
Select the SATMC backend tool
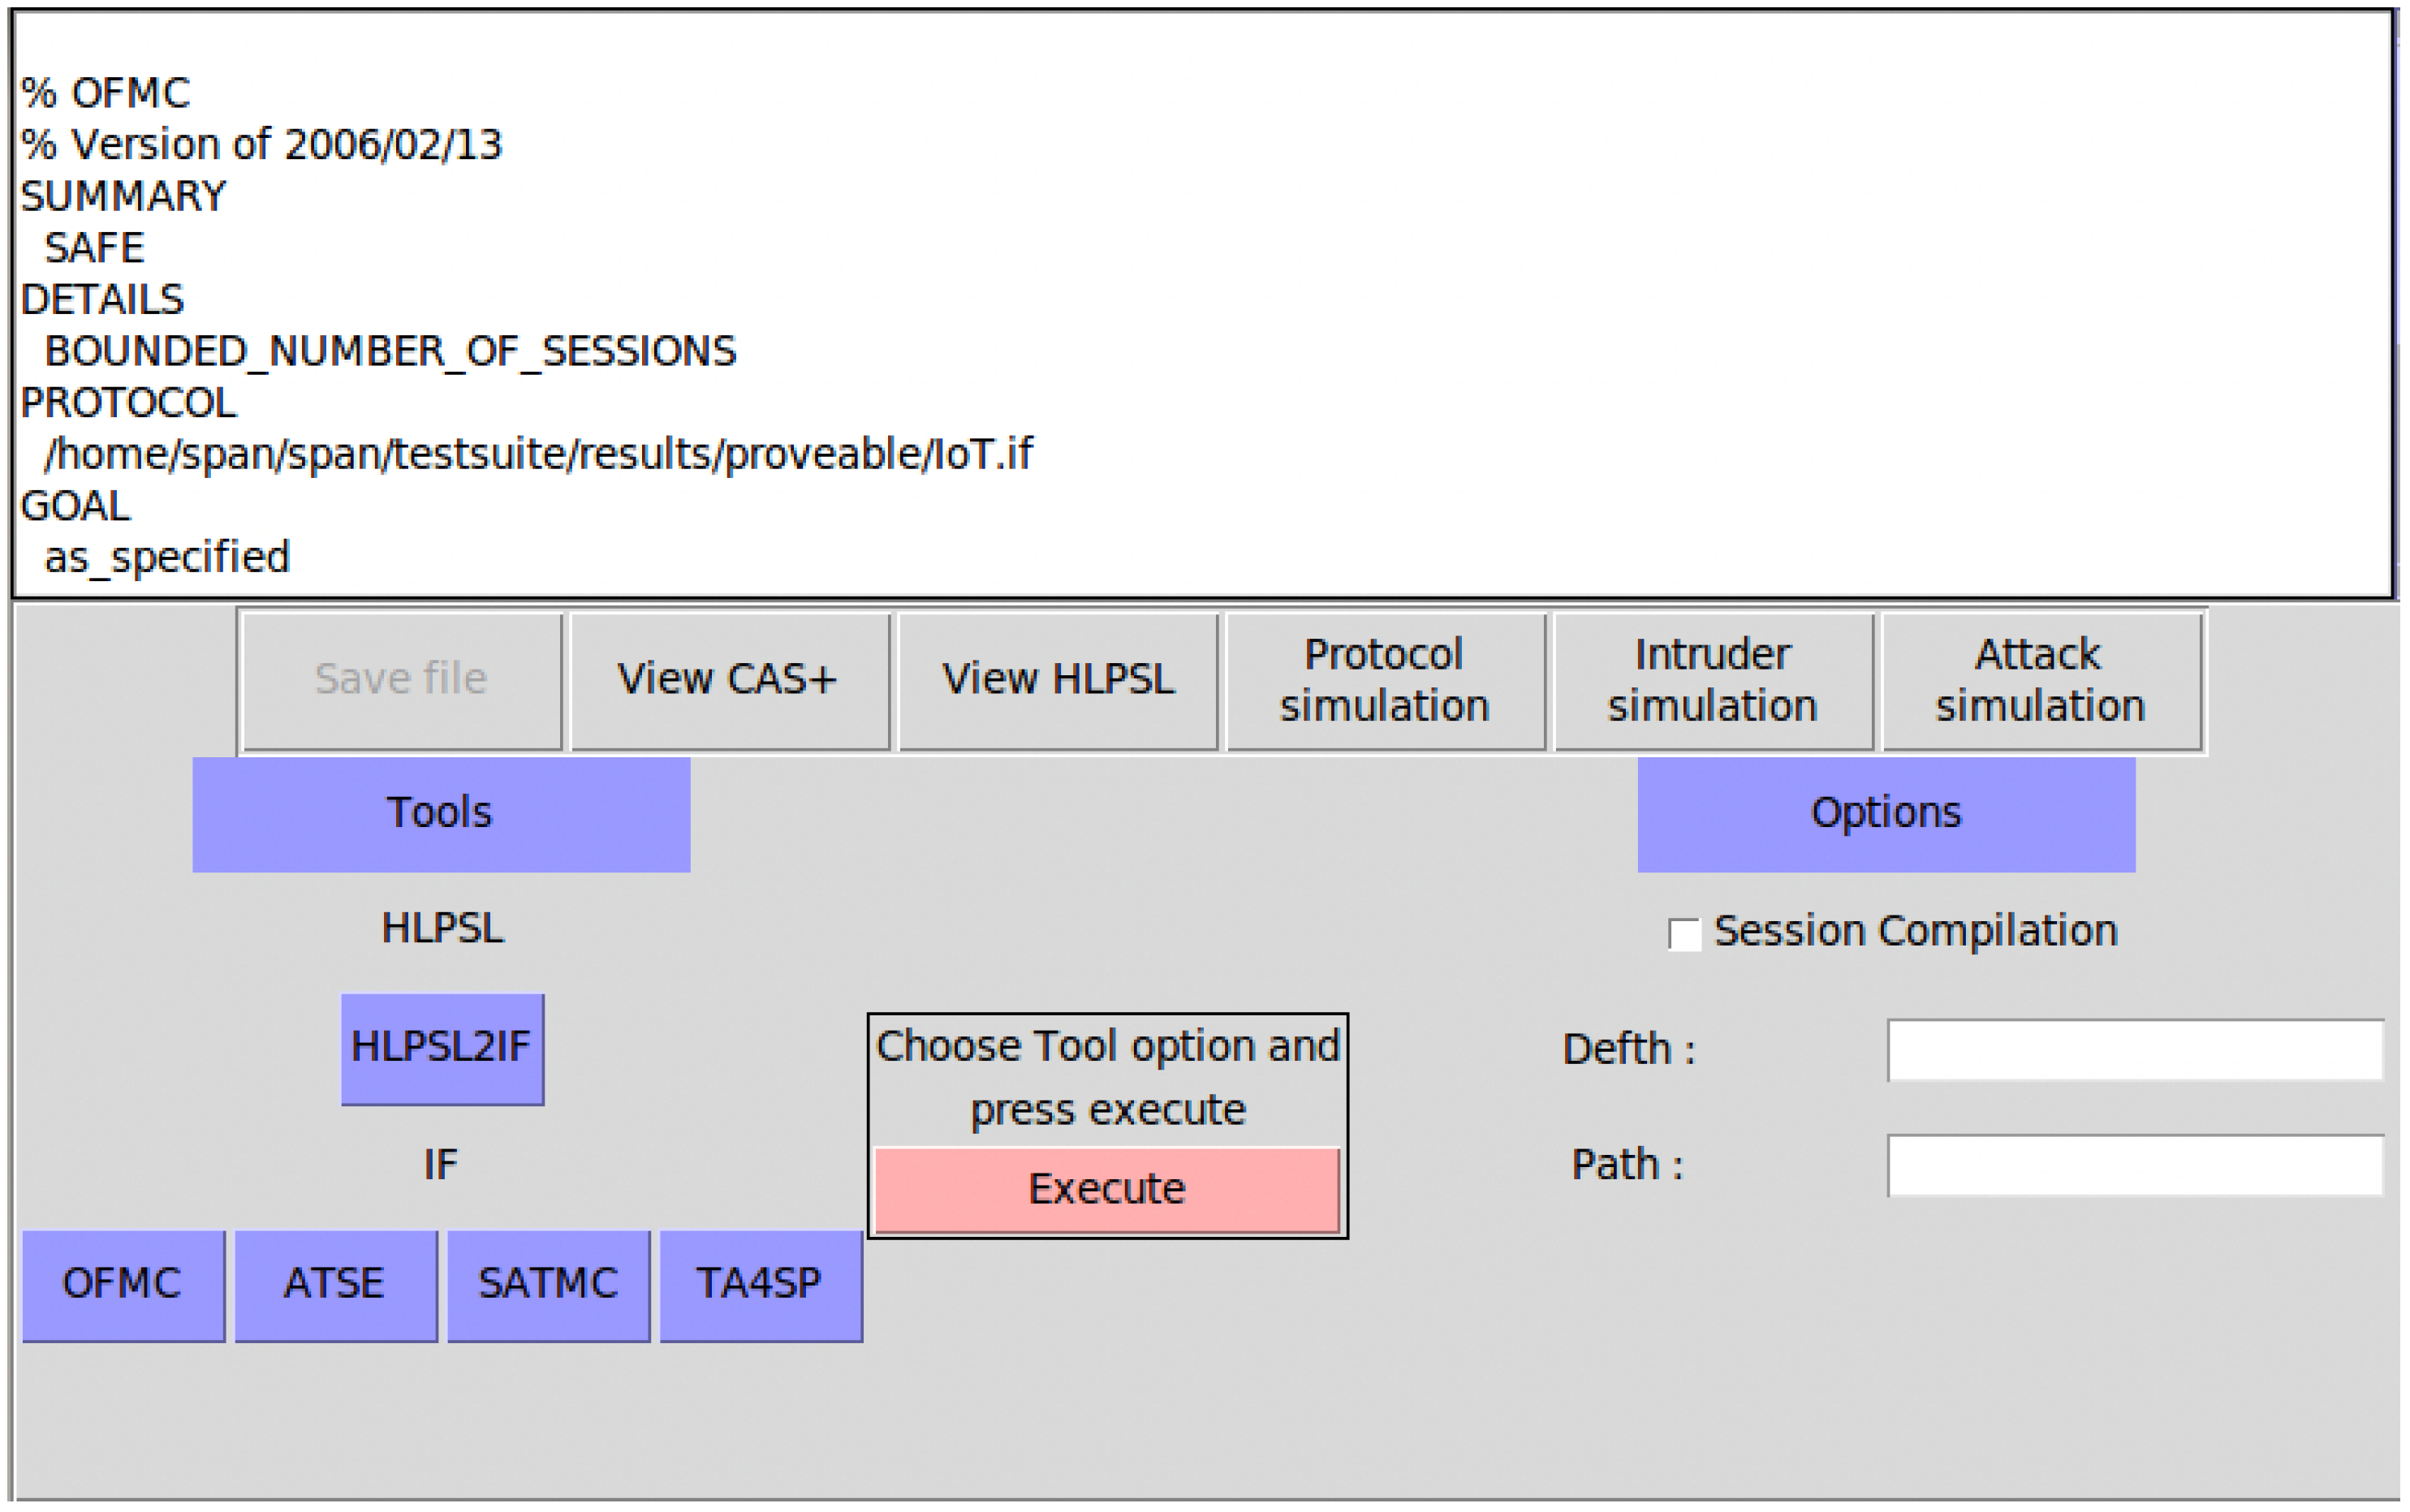coord(548,1284)
